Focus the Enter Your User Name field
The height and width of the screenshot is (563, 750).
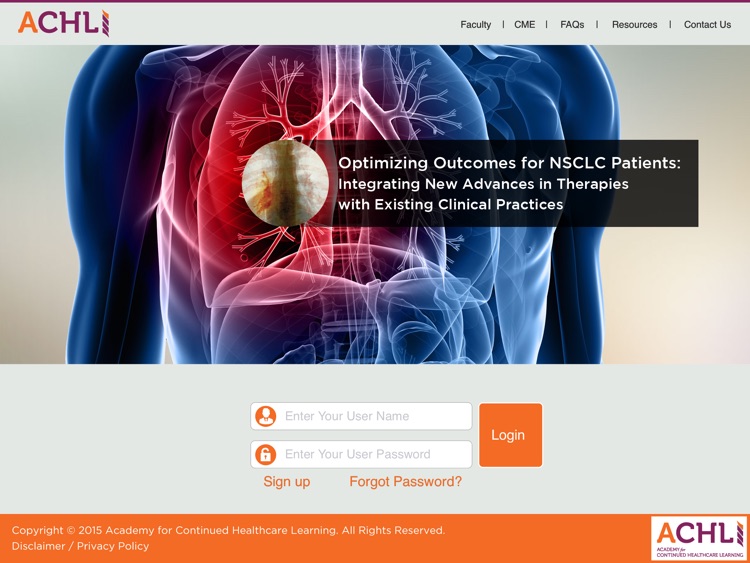coord(361,416)
